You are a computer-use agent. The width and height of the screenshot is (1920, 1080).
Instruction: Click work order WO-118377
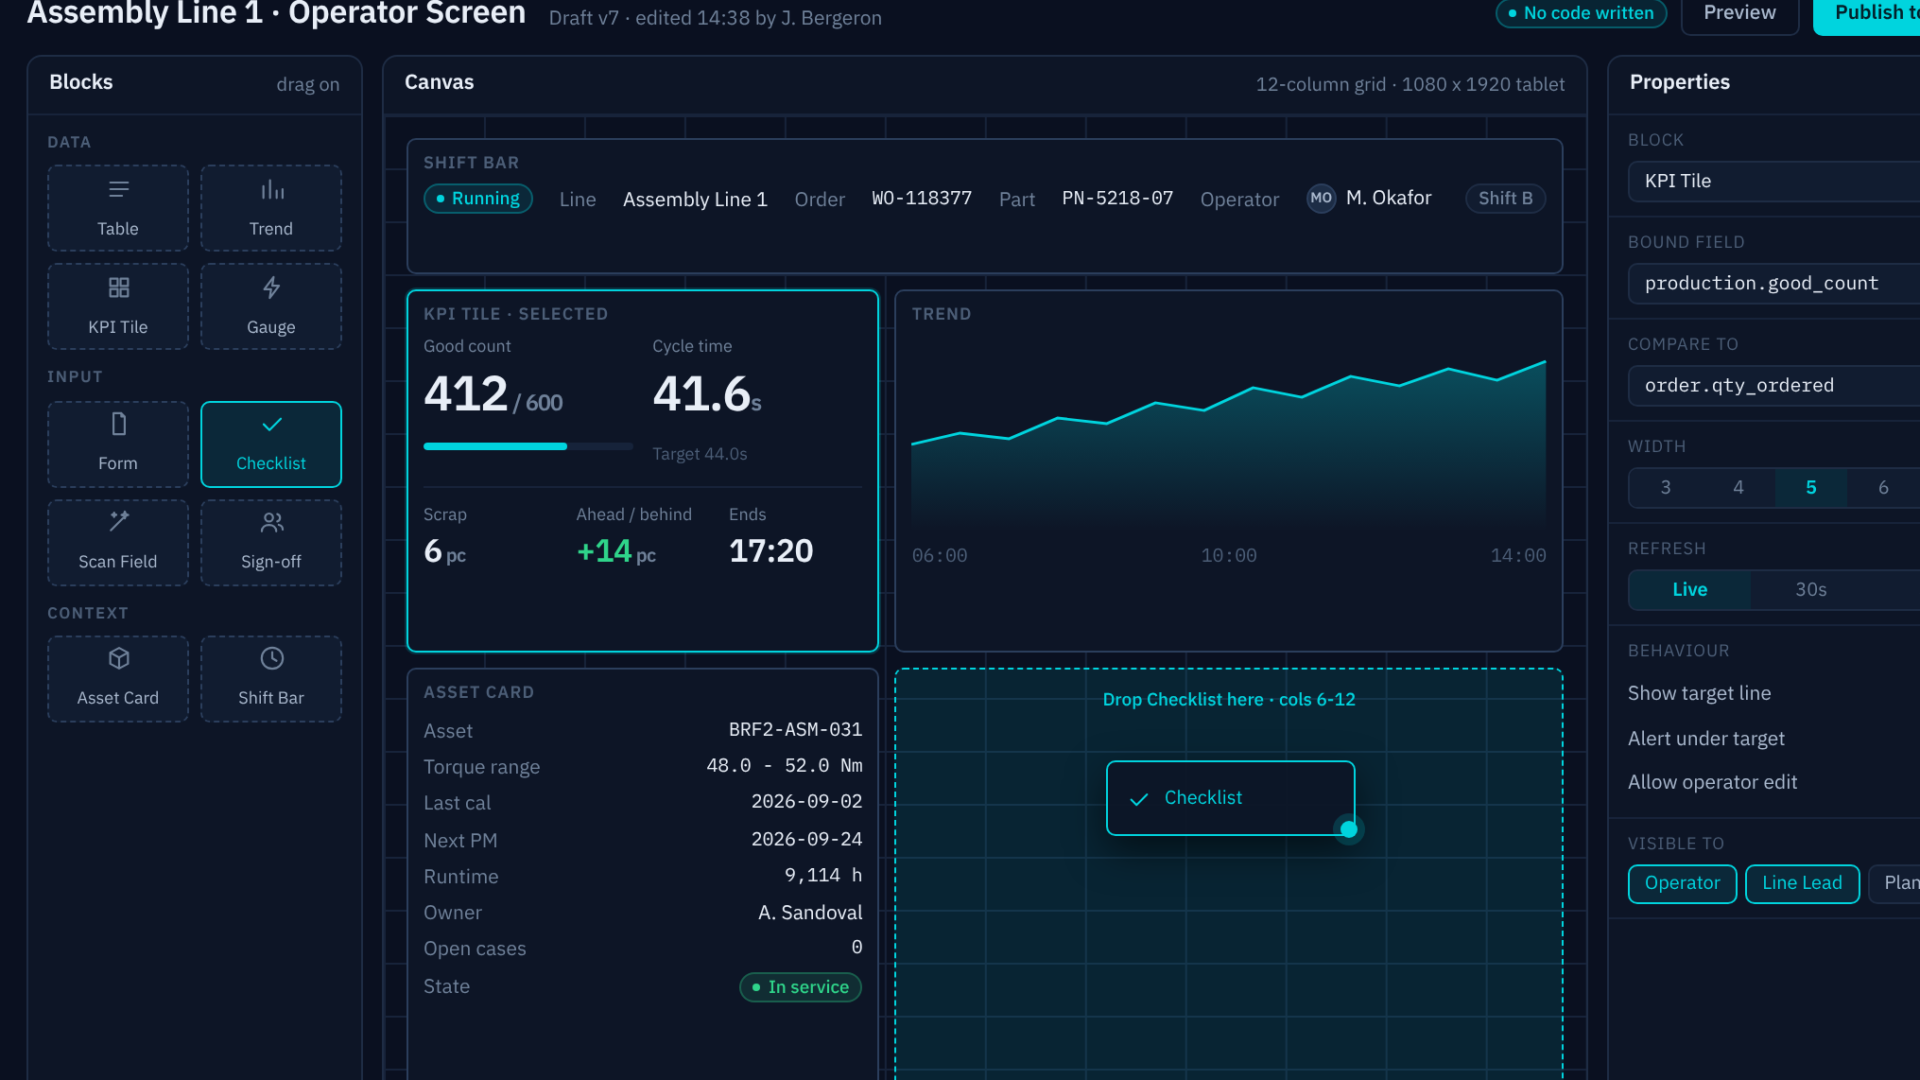922,198
